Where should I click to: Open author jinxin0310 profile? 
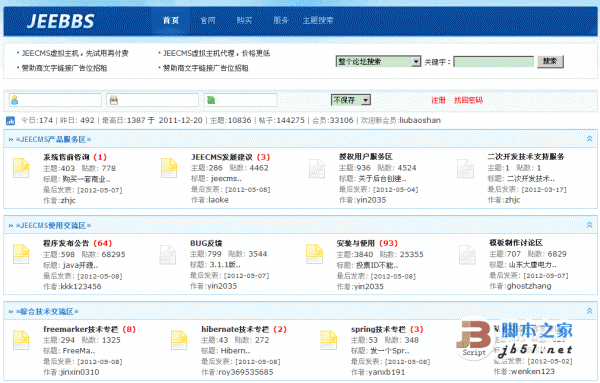tap(80, 372)
